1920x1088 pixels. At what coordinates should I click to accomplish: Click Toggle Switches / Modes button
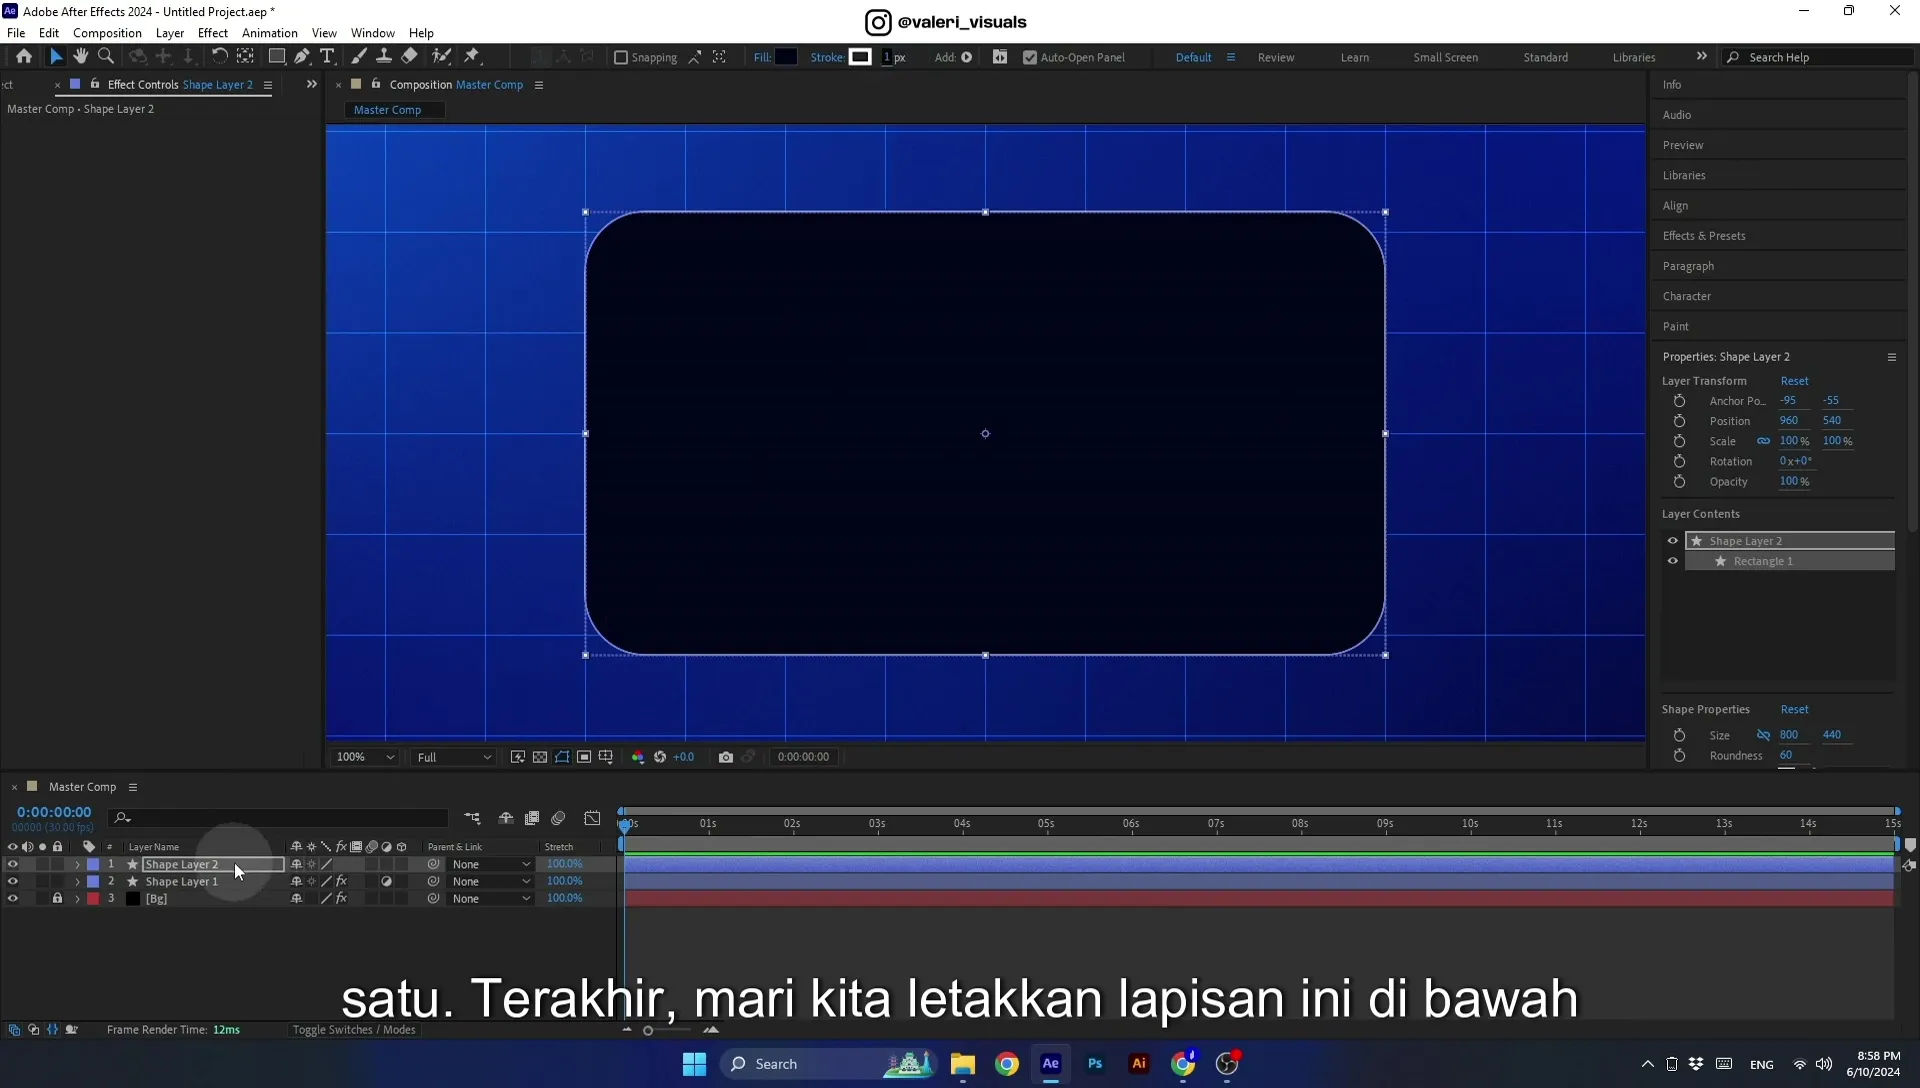[354, 1030]
